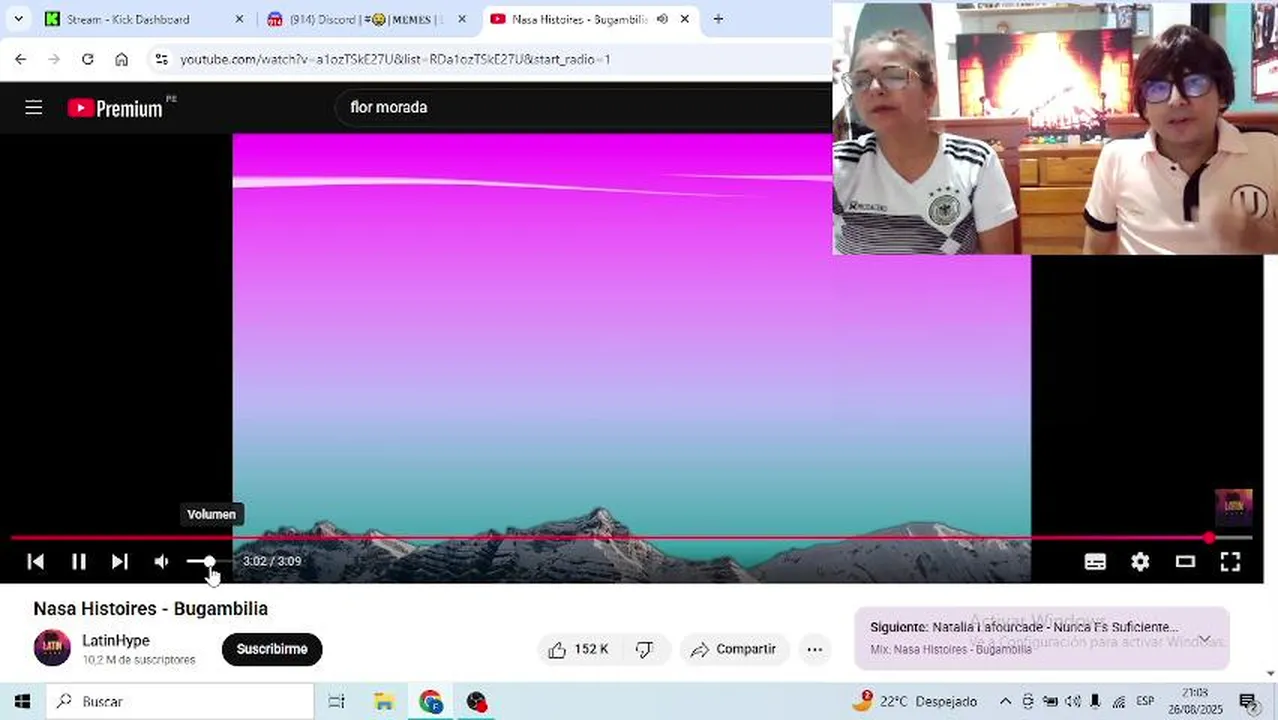
Task: Open the tab search dropdown arrow
Action: point(18,19)
